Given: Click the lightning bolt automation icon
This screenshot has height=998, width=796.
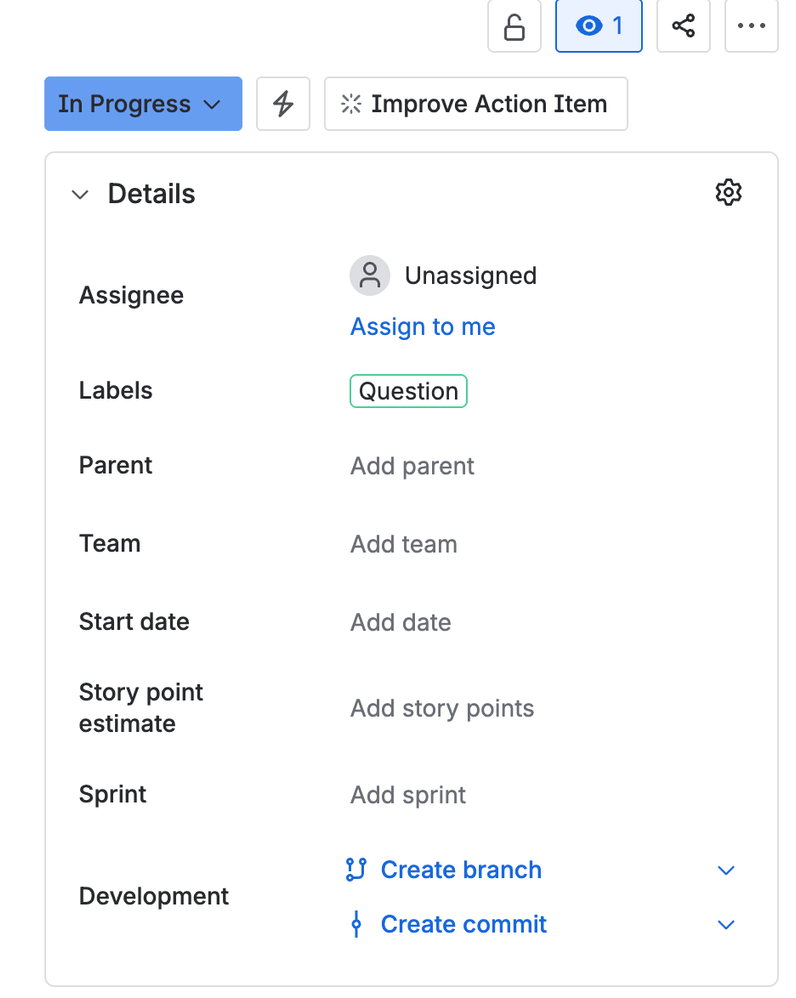Looking at the screenshot, I should pyautogui.click(x=283, y=104).
